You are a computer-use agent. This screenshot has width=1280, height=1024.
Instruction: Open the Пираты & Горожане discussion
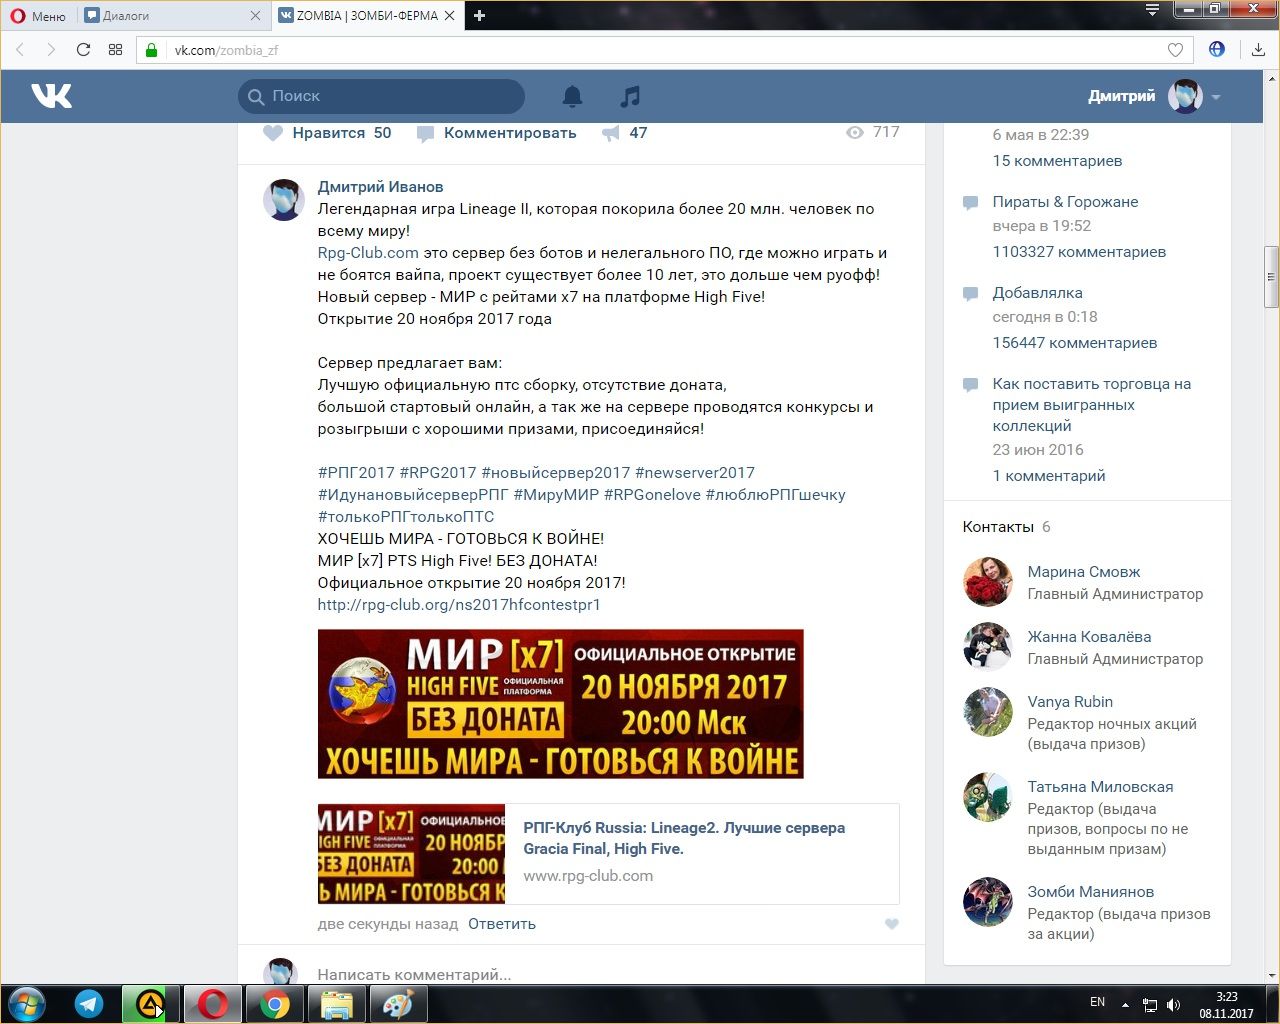point(1065,202)
